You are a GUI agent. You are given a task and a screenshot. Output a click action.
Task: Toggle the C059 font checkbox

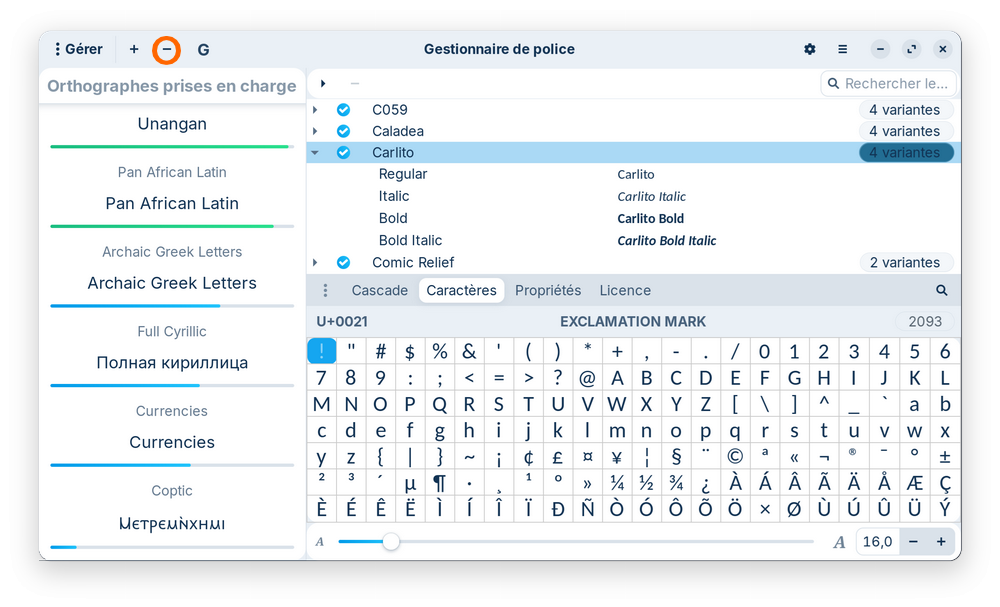tap(343, 110)
